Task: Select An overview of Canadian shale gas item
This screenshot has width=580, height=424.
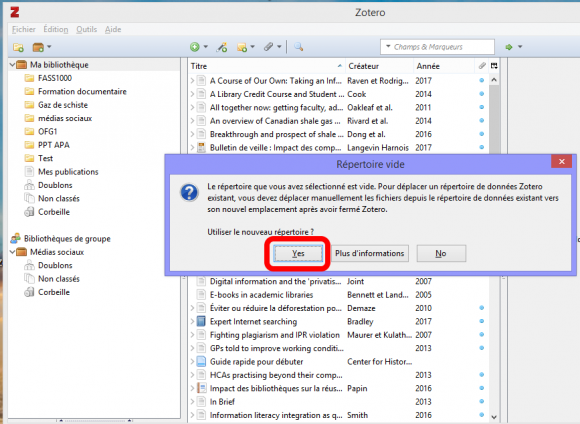Action: 338,121
